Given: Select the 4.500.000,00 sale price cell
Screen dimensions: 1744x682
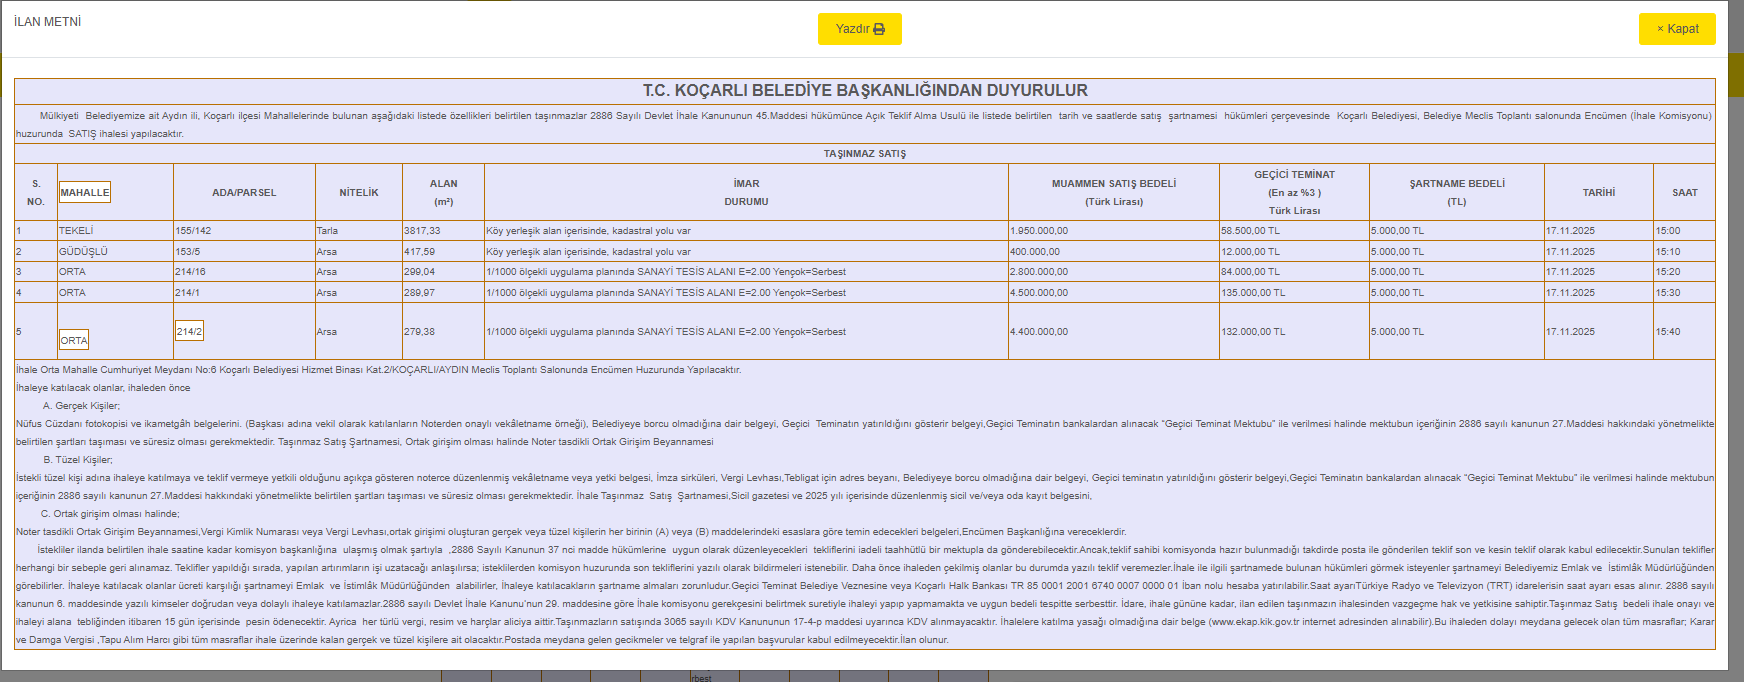Looking at the screenshot, I should click(1039, 293).
